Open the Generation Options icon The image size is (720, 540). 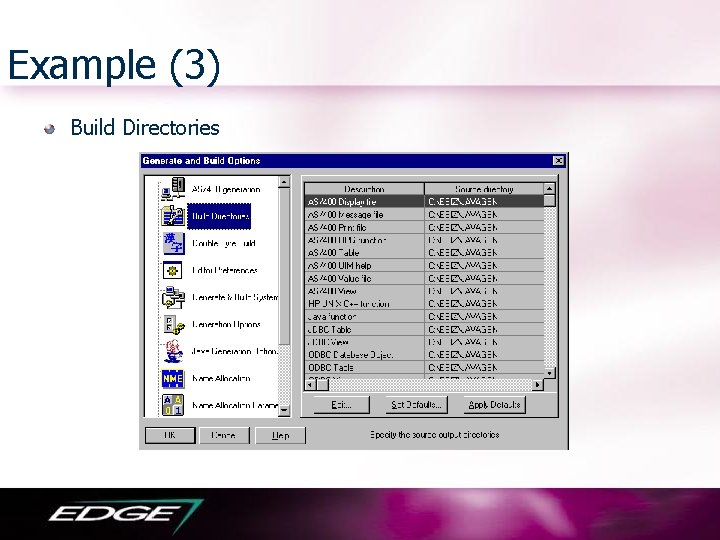pos(174,324)
